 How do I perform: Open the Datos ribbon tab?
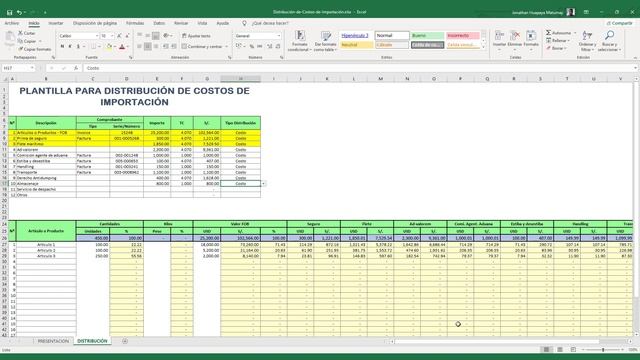(x=159, y=23)
